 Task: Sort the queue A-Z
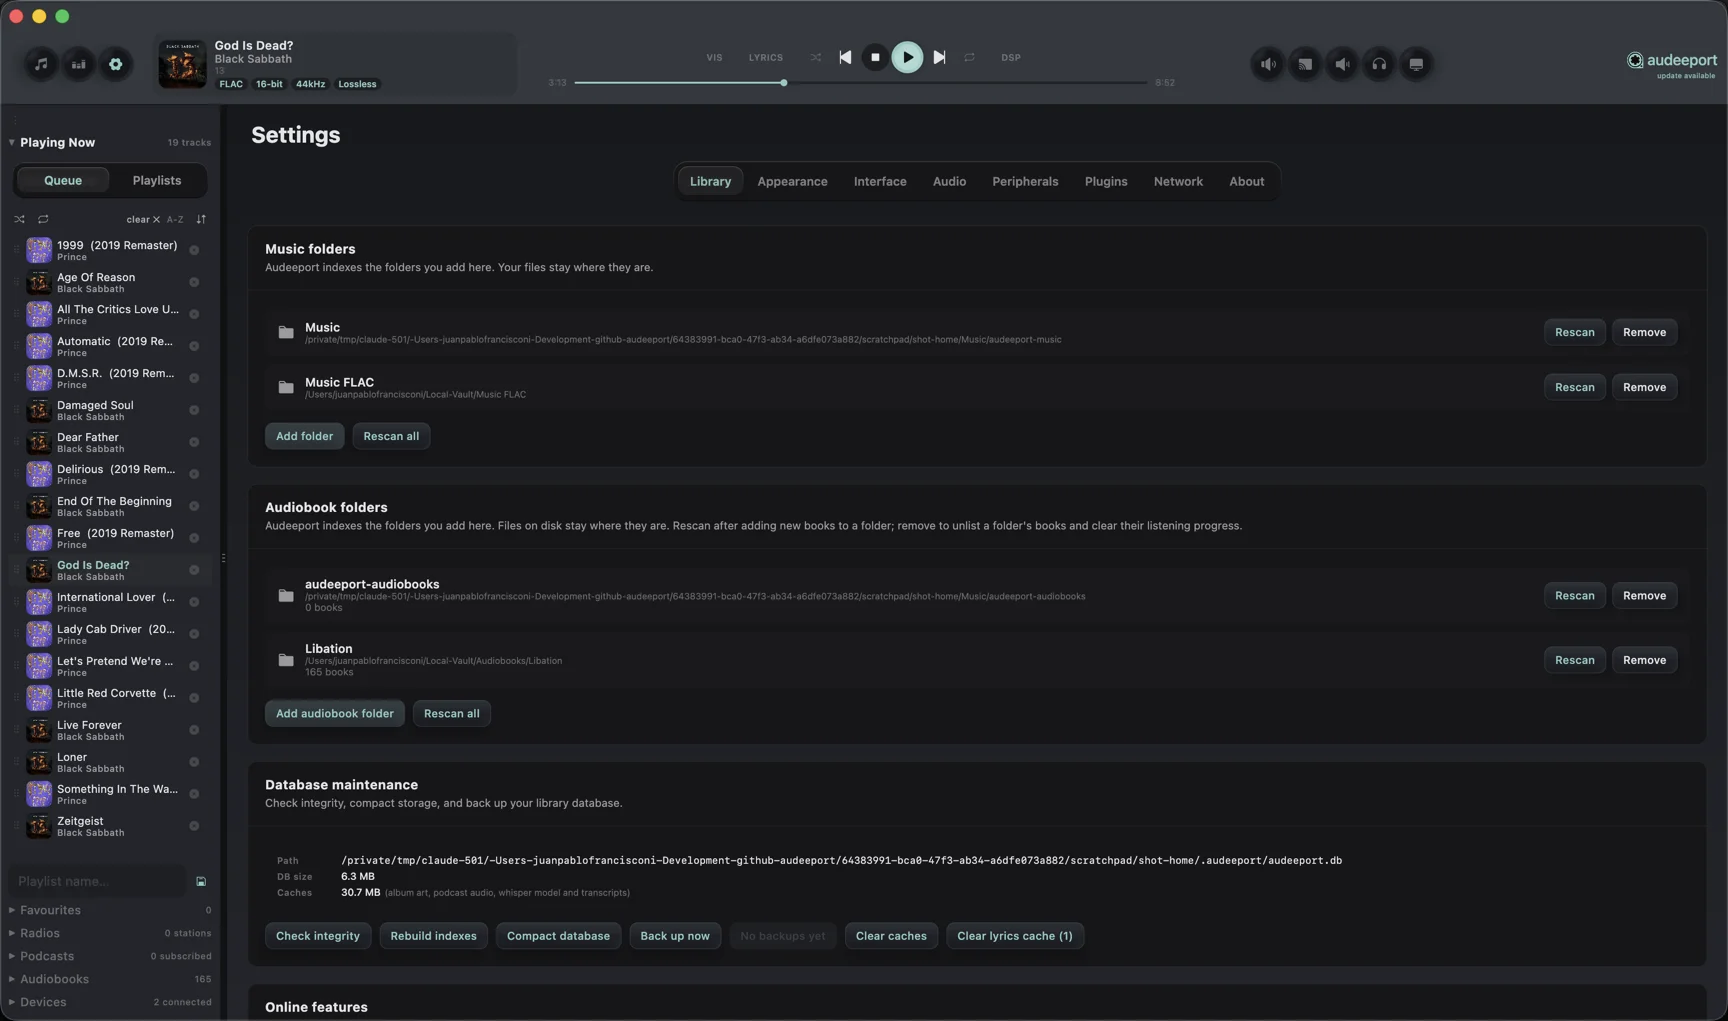coord(175,219)
